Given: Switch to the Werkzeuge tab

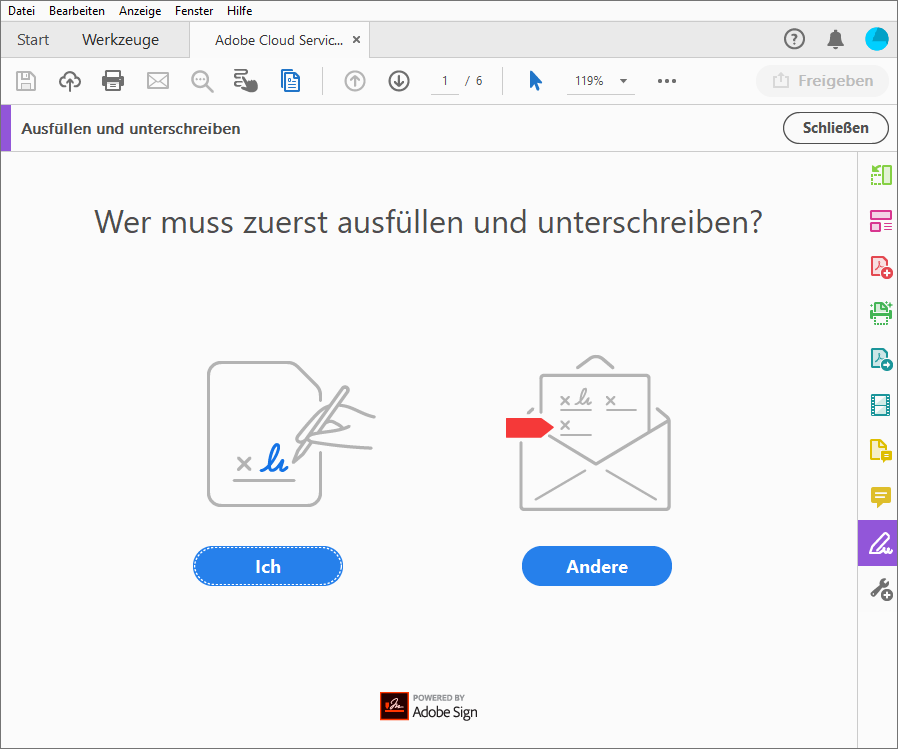Looking at the screenshot, I should (x=120, y=40).
